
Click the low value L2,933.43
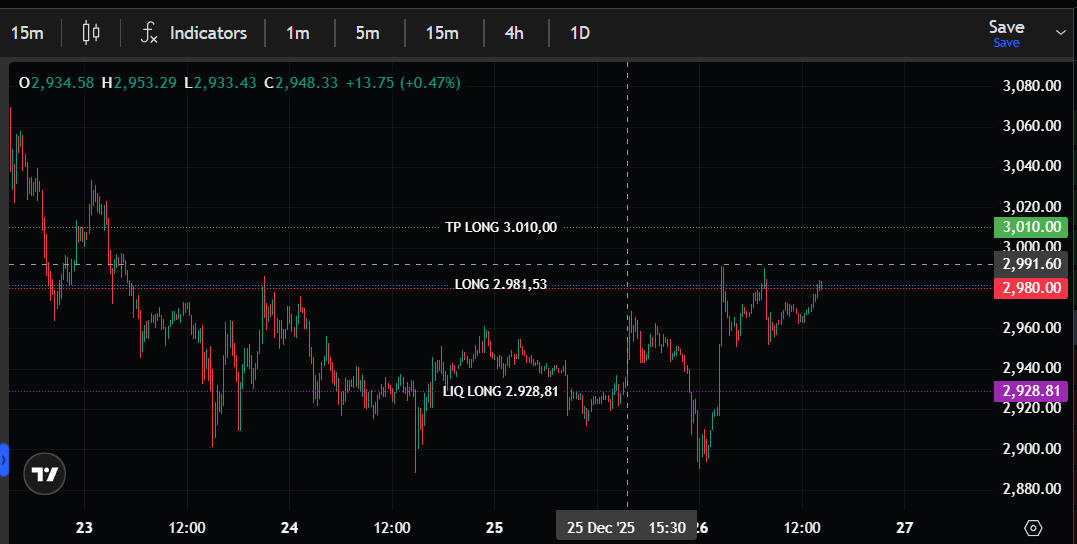(220, 82)
